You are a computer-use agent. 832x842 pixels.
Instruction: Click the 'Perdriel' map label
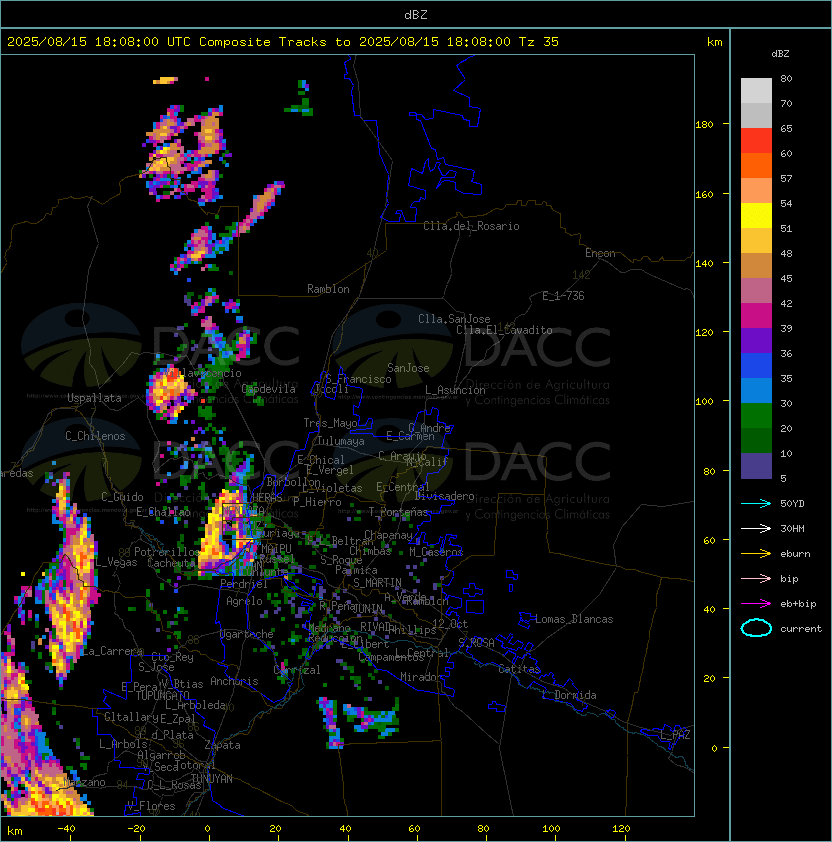244,584
